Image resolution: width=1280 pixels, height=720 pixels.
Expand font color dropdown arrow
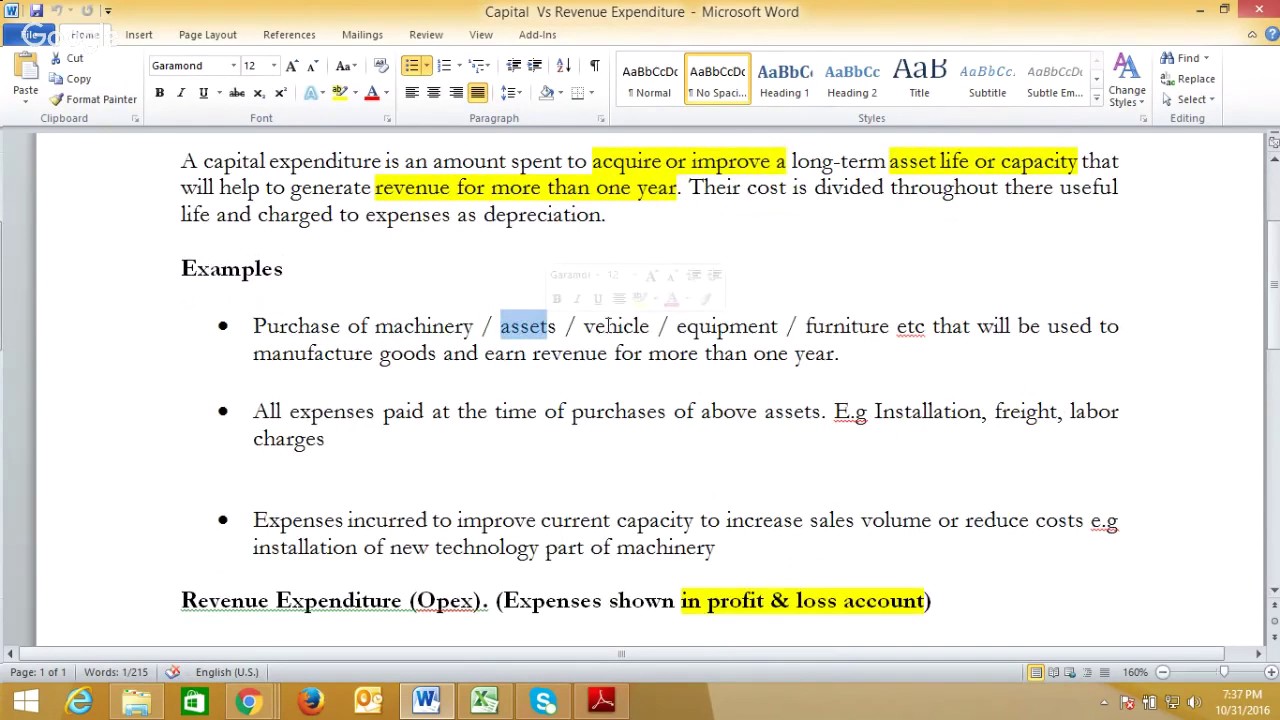pyautogui.click(x=386, y=93)
